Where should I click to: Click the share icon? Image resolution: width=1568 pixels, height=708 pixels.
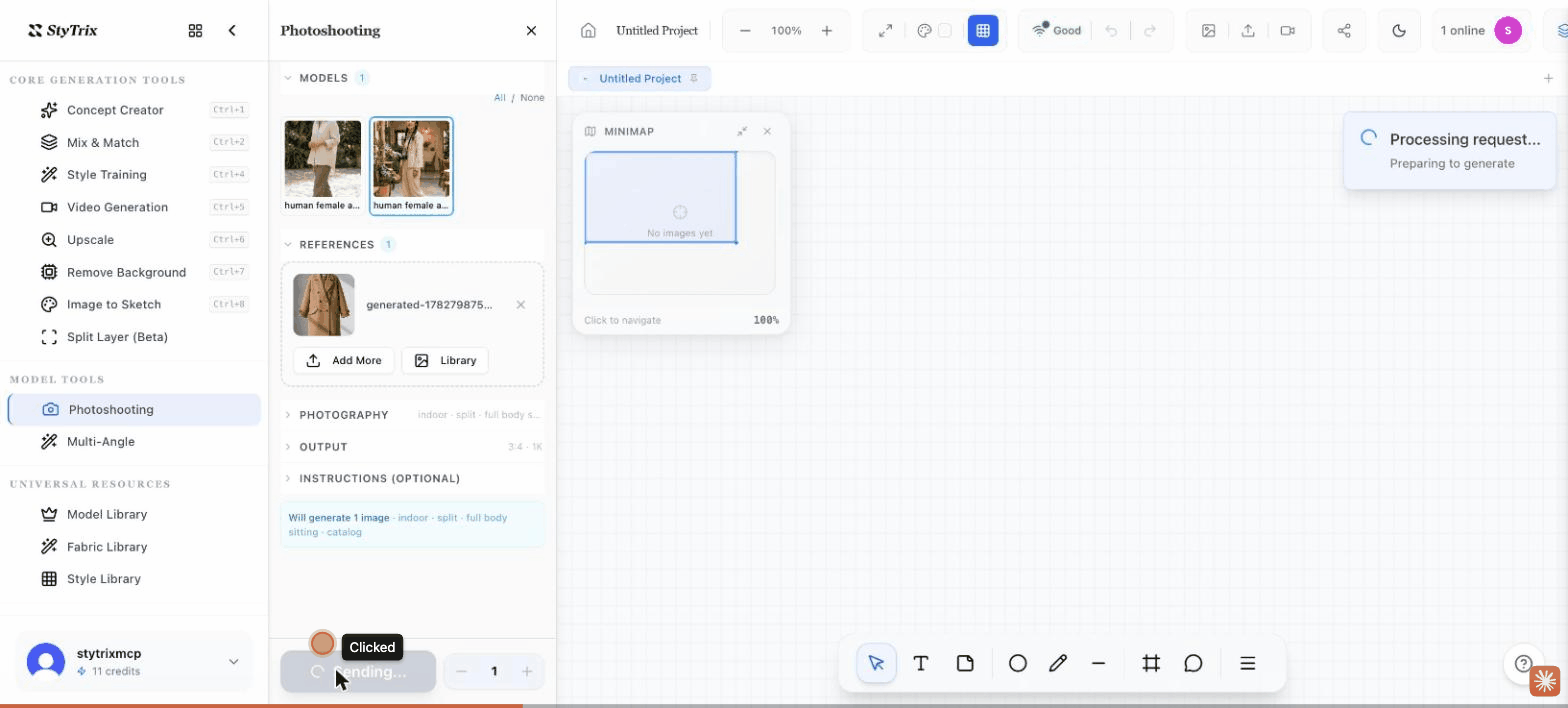click(1344, 30)
